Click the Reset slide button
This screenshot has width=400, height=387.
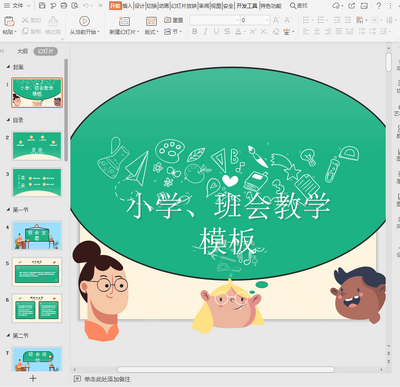[173, 20]
